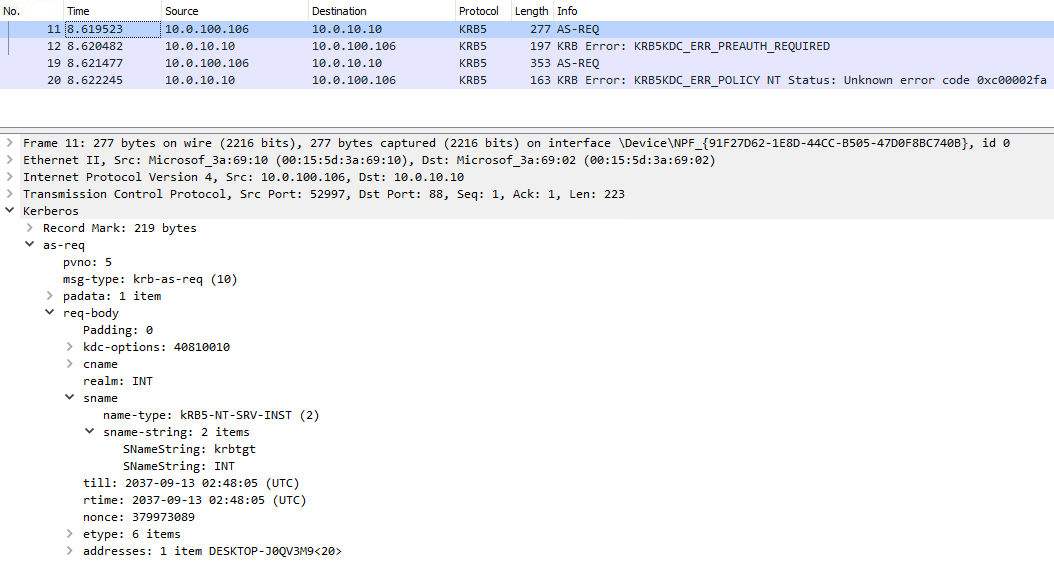Select msg-type: krb-as-req (10) field

(x=150, y=278)
